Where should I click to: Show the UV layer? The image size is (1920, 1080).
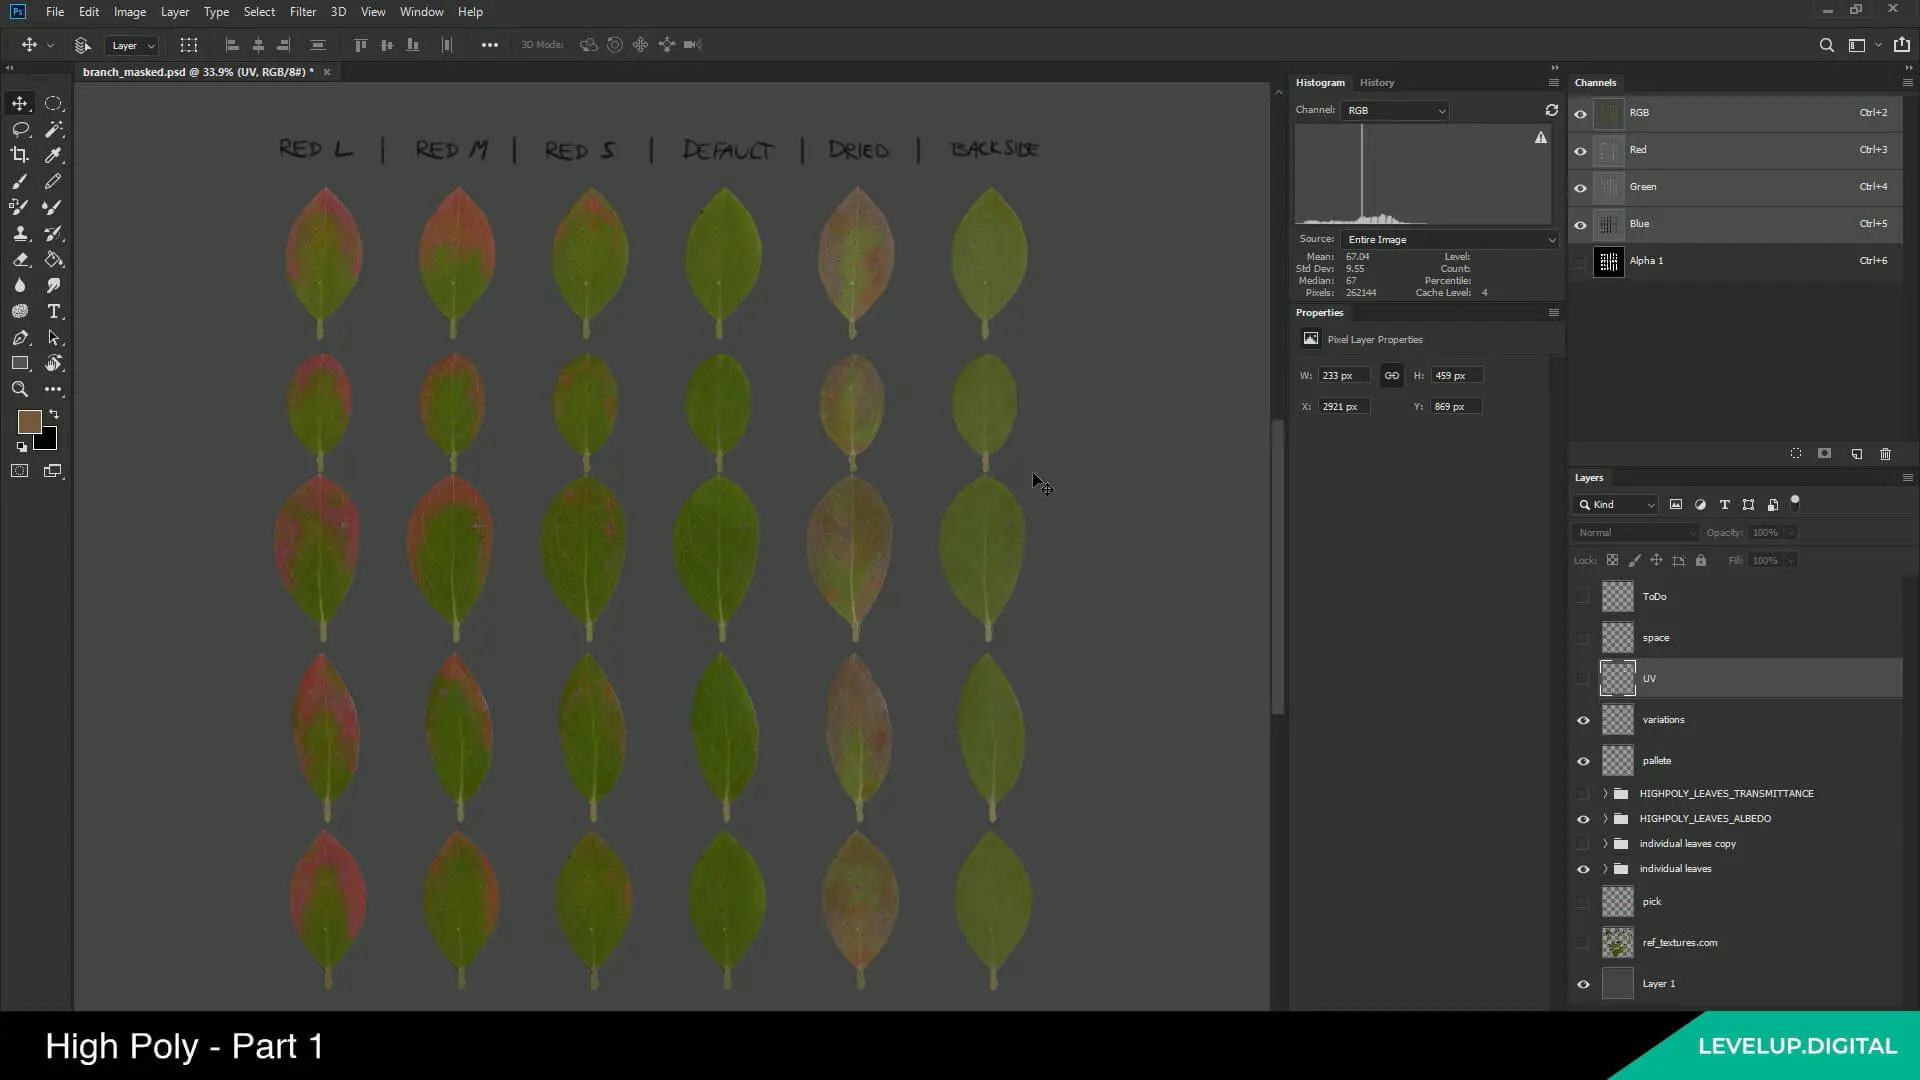(1583, 679)
